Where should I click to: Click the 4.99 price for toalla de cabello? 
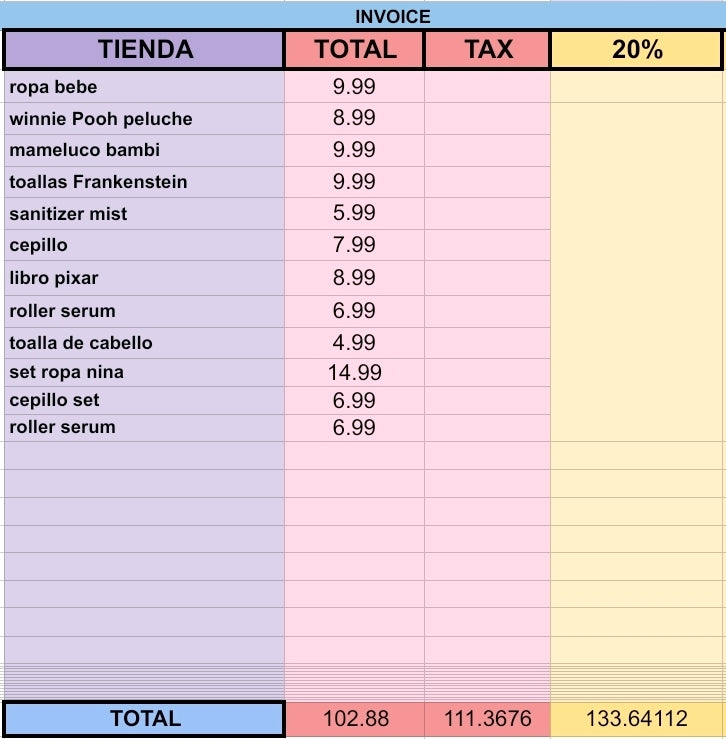355,343
